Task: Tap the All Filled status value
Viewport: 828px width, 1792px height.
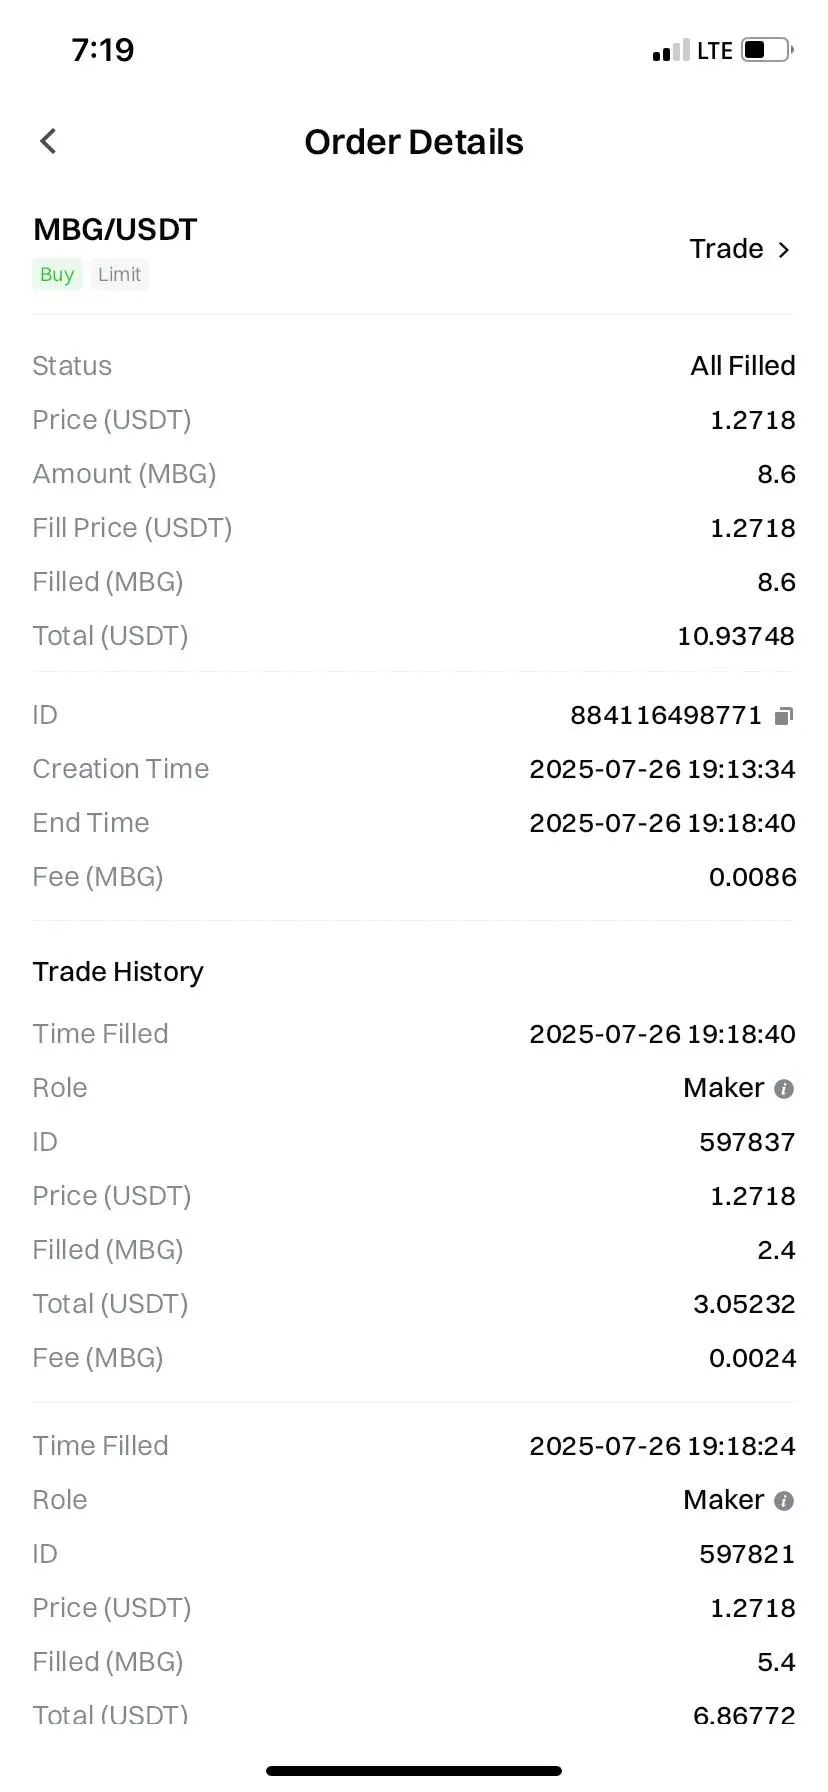Action: 743,366
